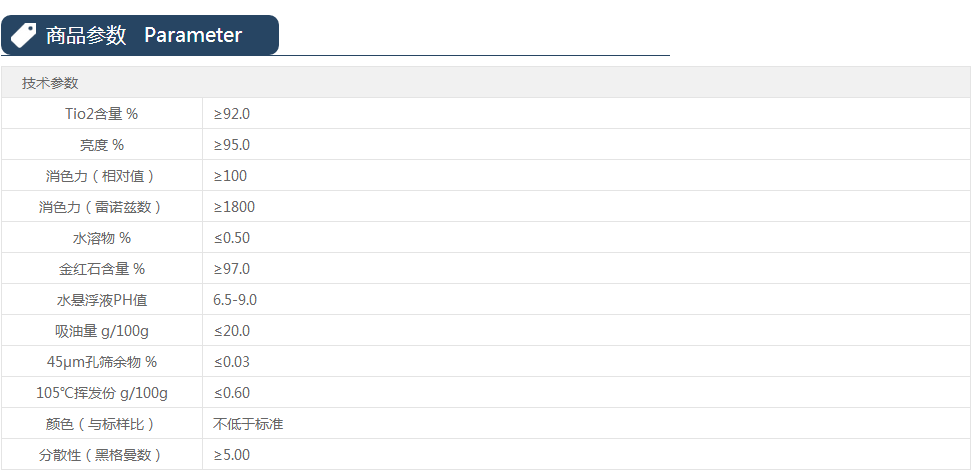The width and height of the screenshot is (977, 472).
Task: Select the ≥92.0 value cell
Action: [232, 114]
